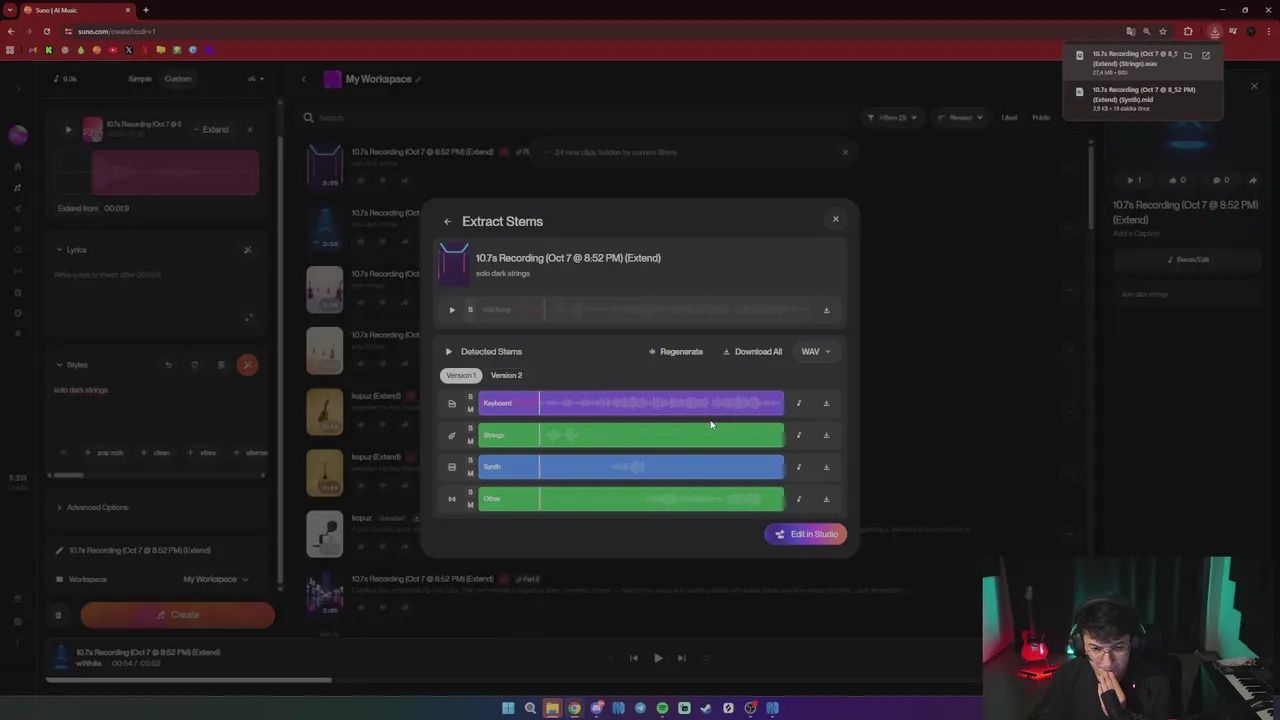Click the song cover thumbnail in dialog
This screenshot has height=720, width=1280.
pos(453,265)
